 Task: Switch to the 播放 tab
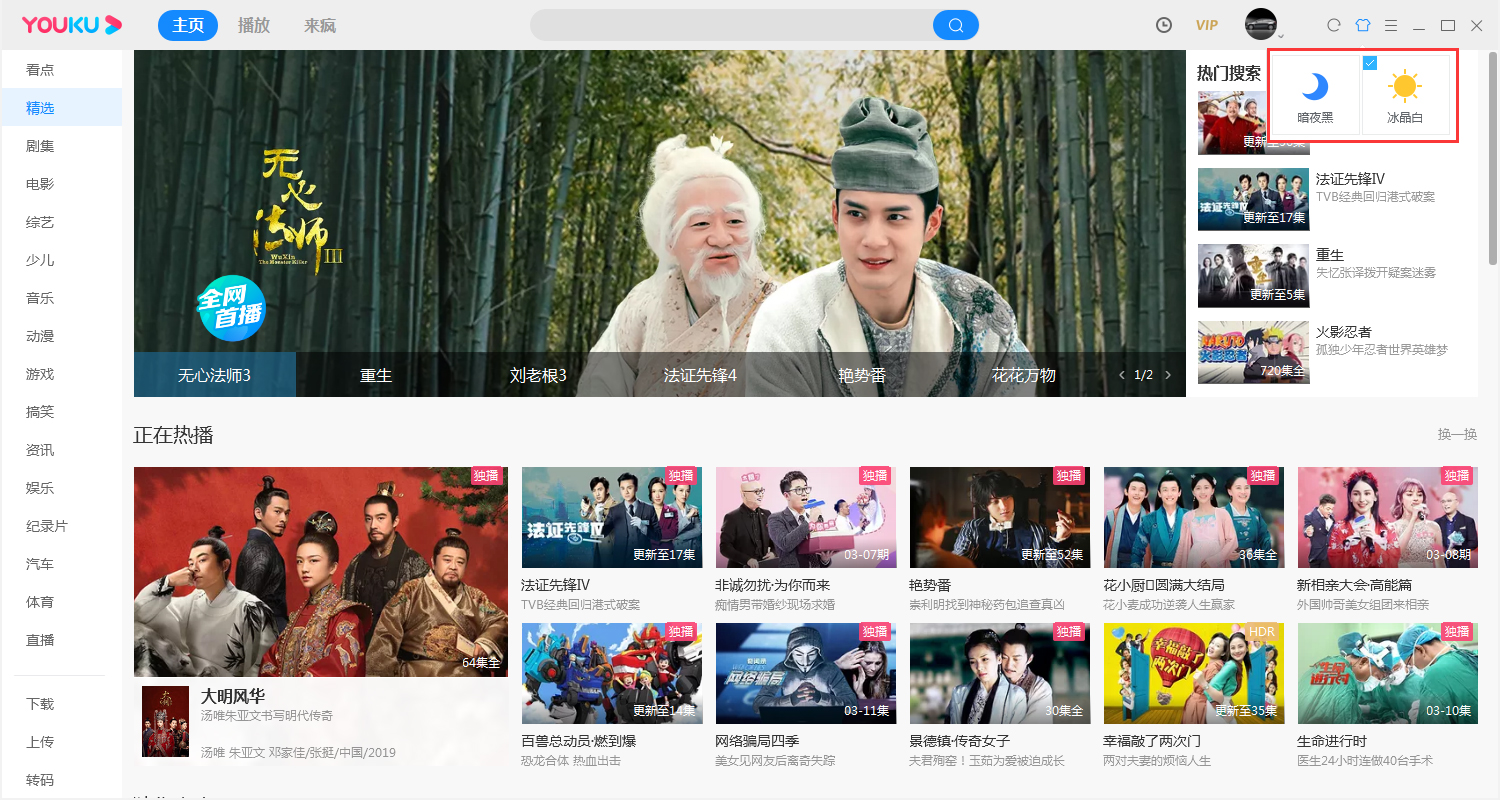click(x=254, y=25)
